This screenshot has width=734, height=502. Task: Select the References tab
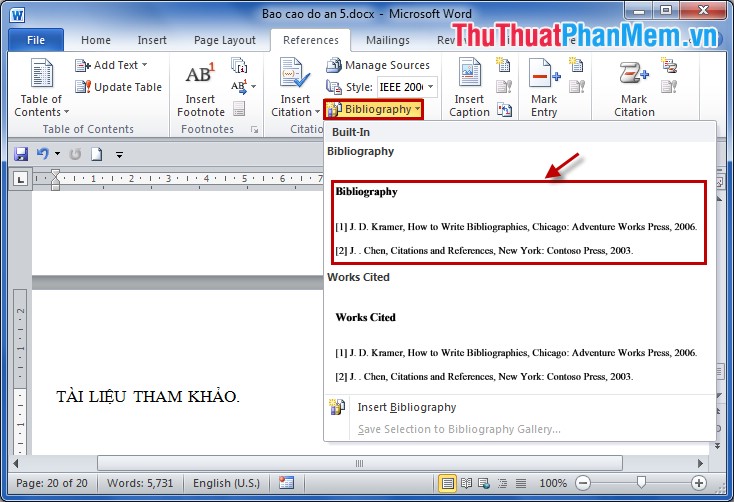pos(311,40)
